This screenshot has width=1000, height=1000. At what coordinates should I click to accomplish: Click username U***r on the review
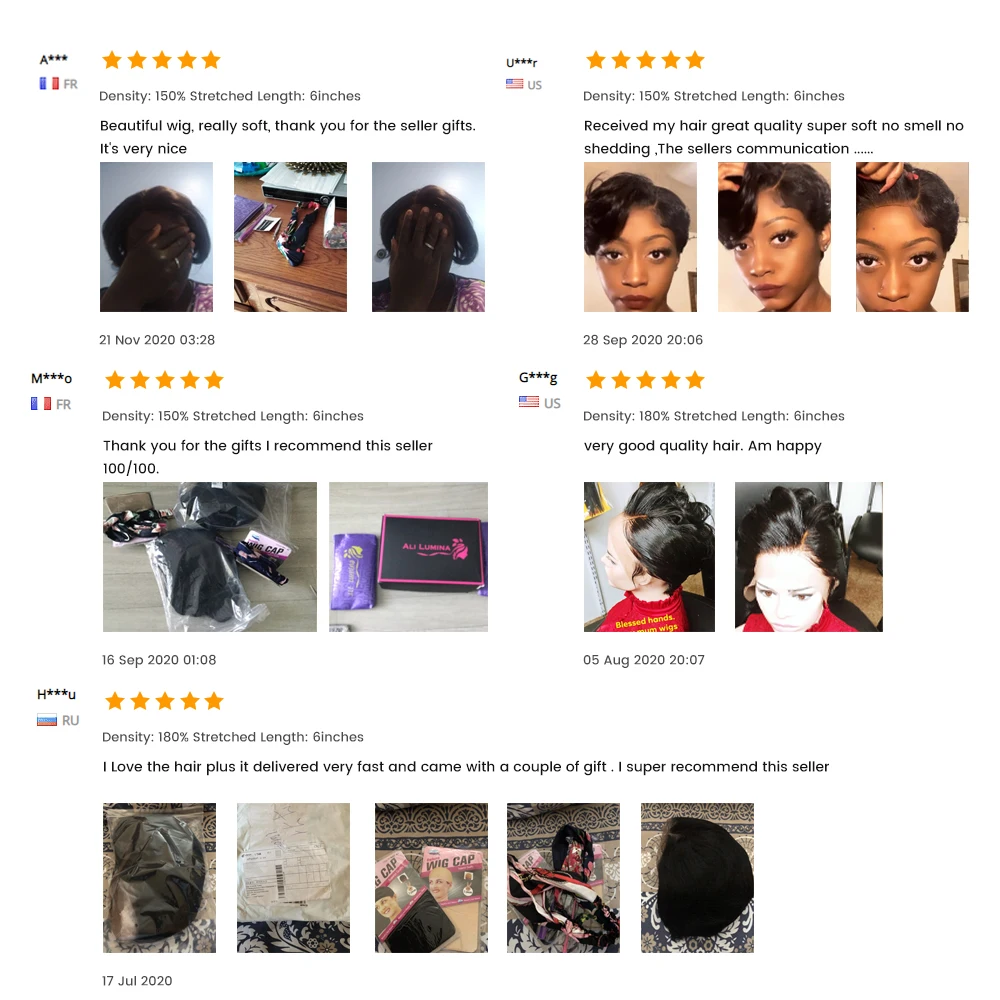pyautogui.click(x=522, y=62)
